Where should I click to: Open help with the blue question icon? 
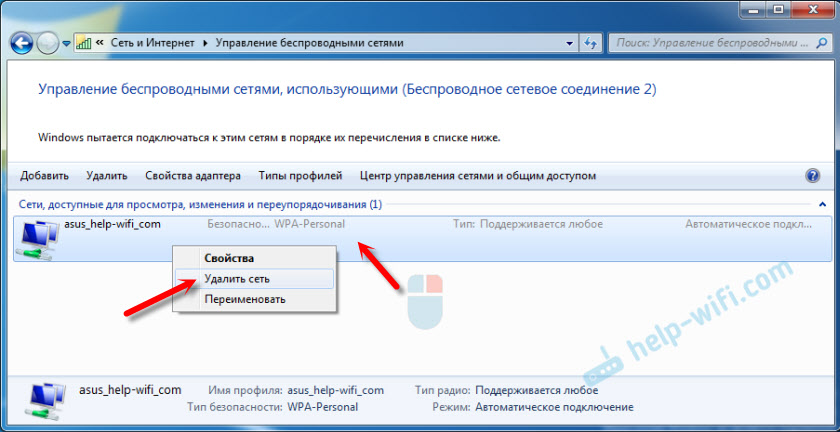[812, 175]
